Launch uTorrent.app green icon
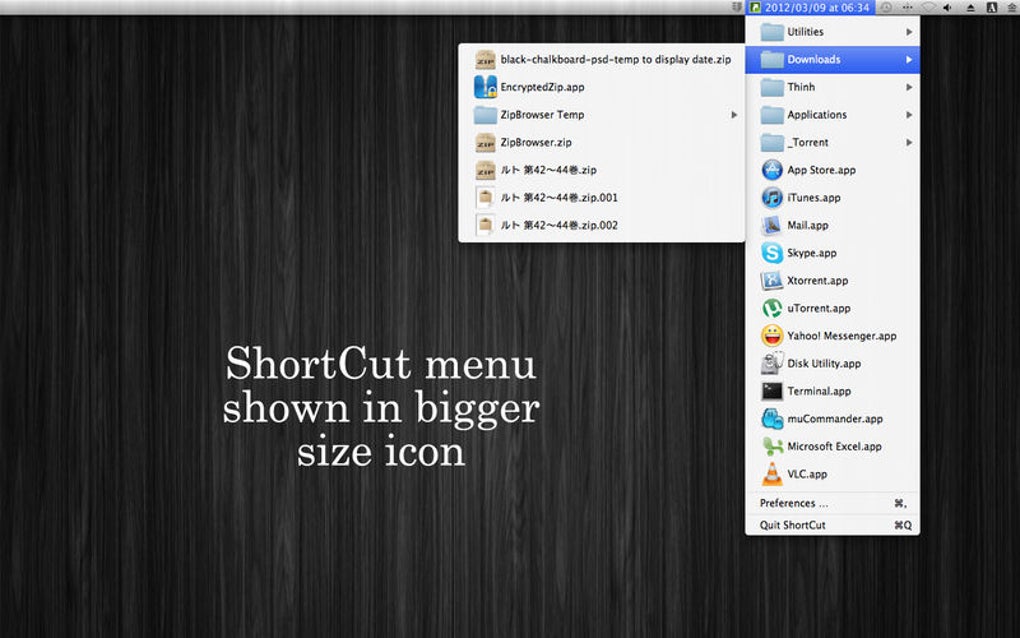Viewport: 1020px width, 638px height. tap(772, 308)
